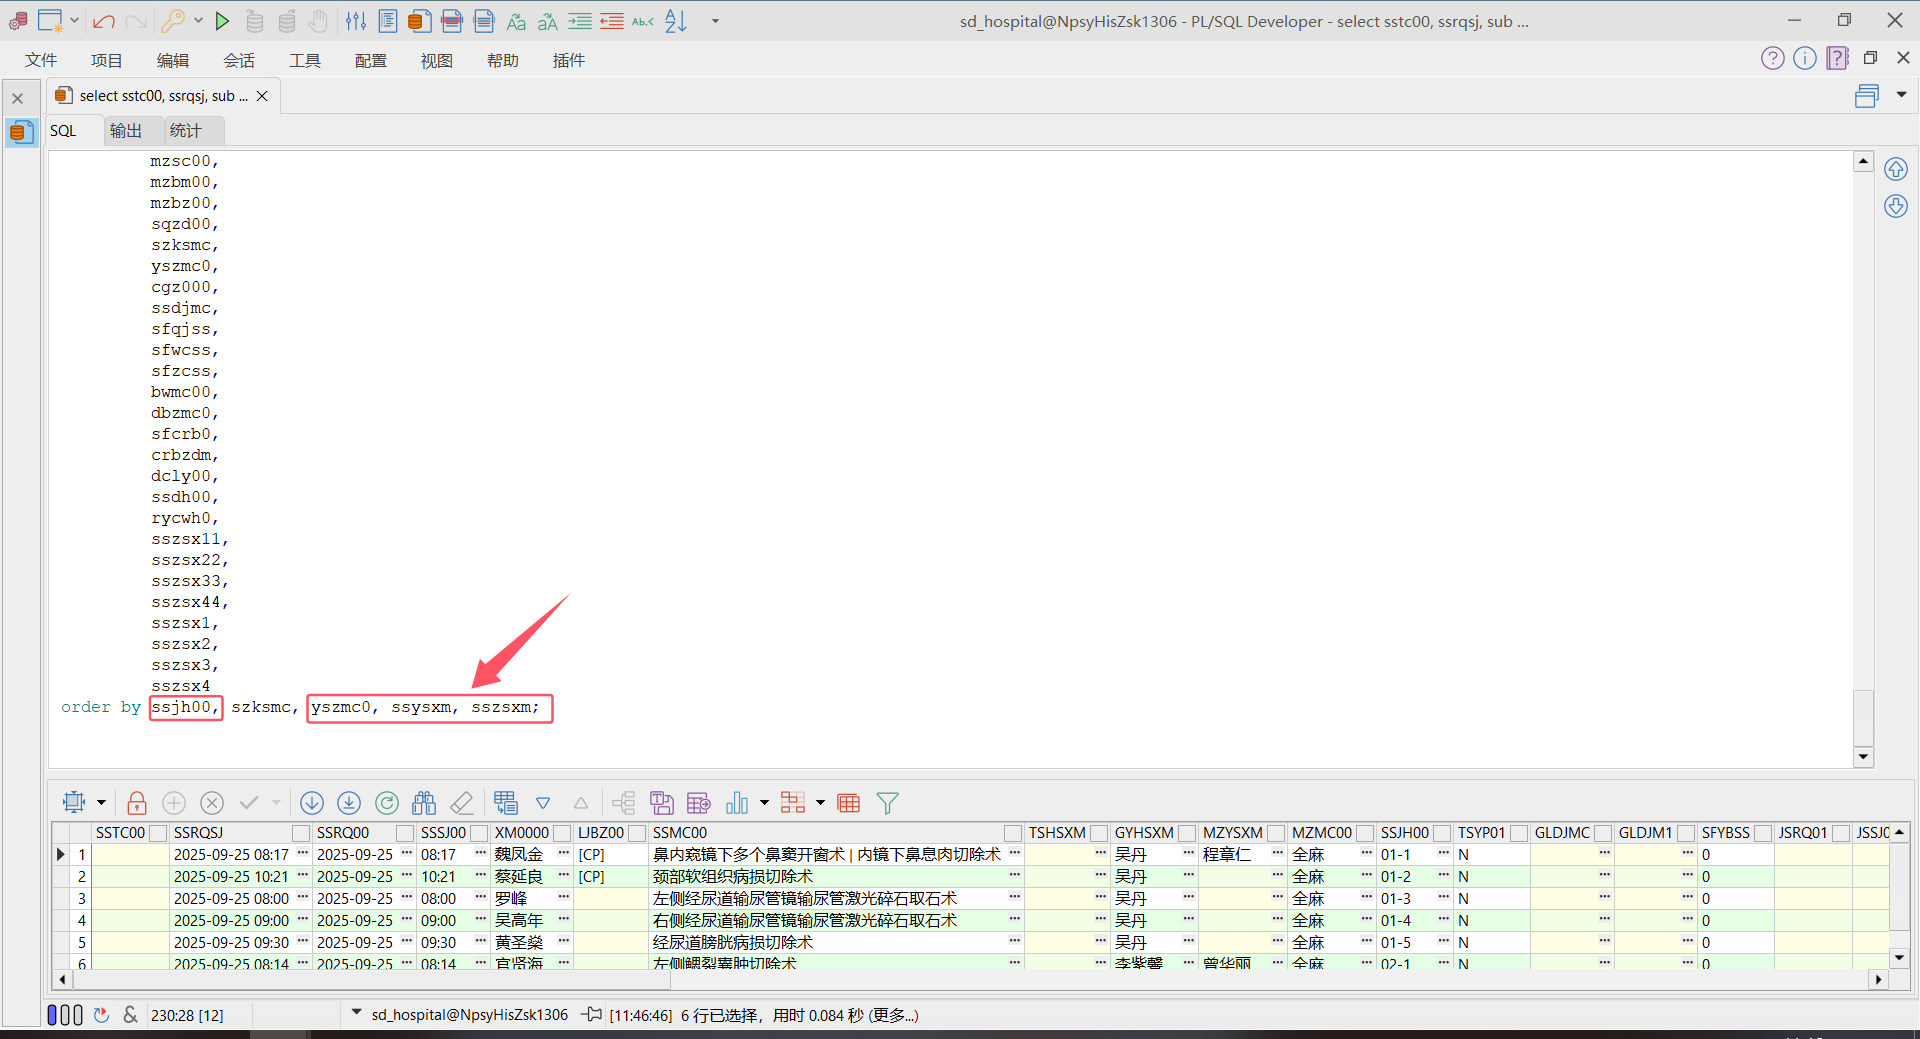
Task: Click the funnel filter icon
Action: tap(887, 803)
